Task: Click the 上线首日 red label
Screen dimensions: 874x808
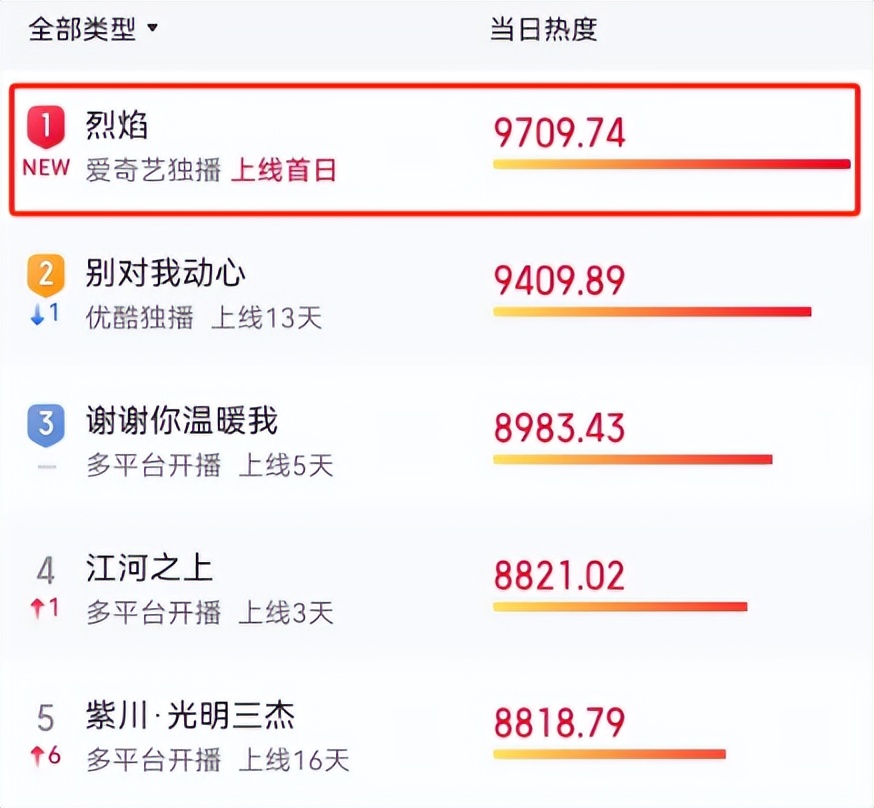Action: pyautogui.click(x=284, y=170)
